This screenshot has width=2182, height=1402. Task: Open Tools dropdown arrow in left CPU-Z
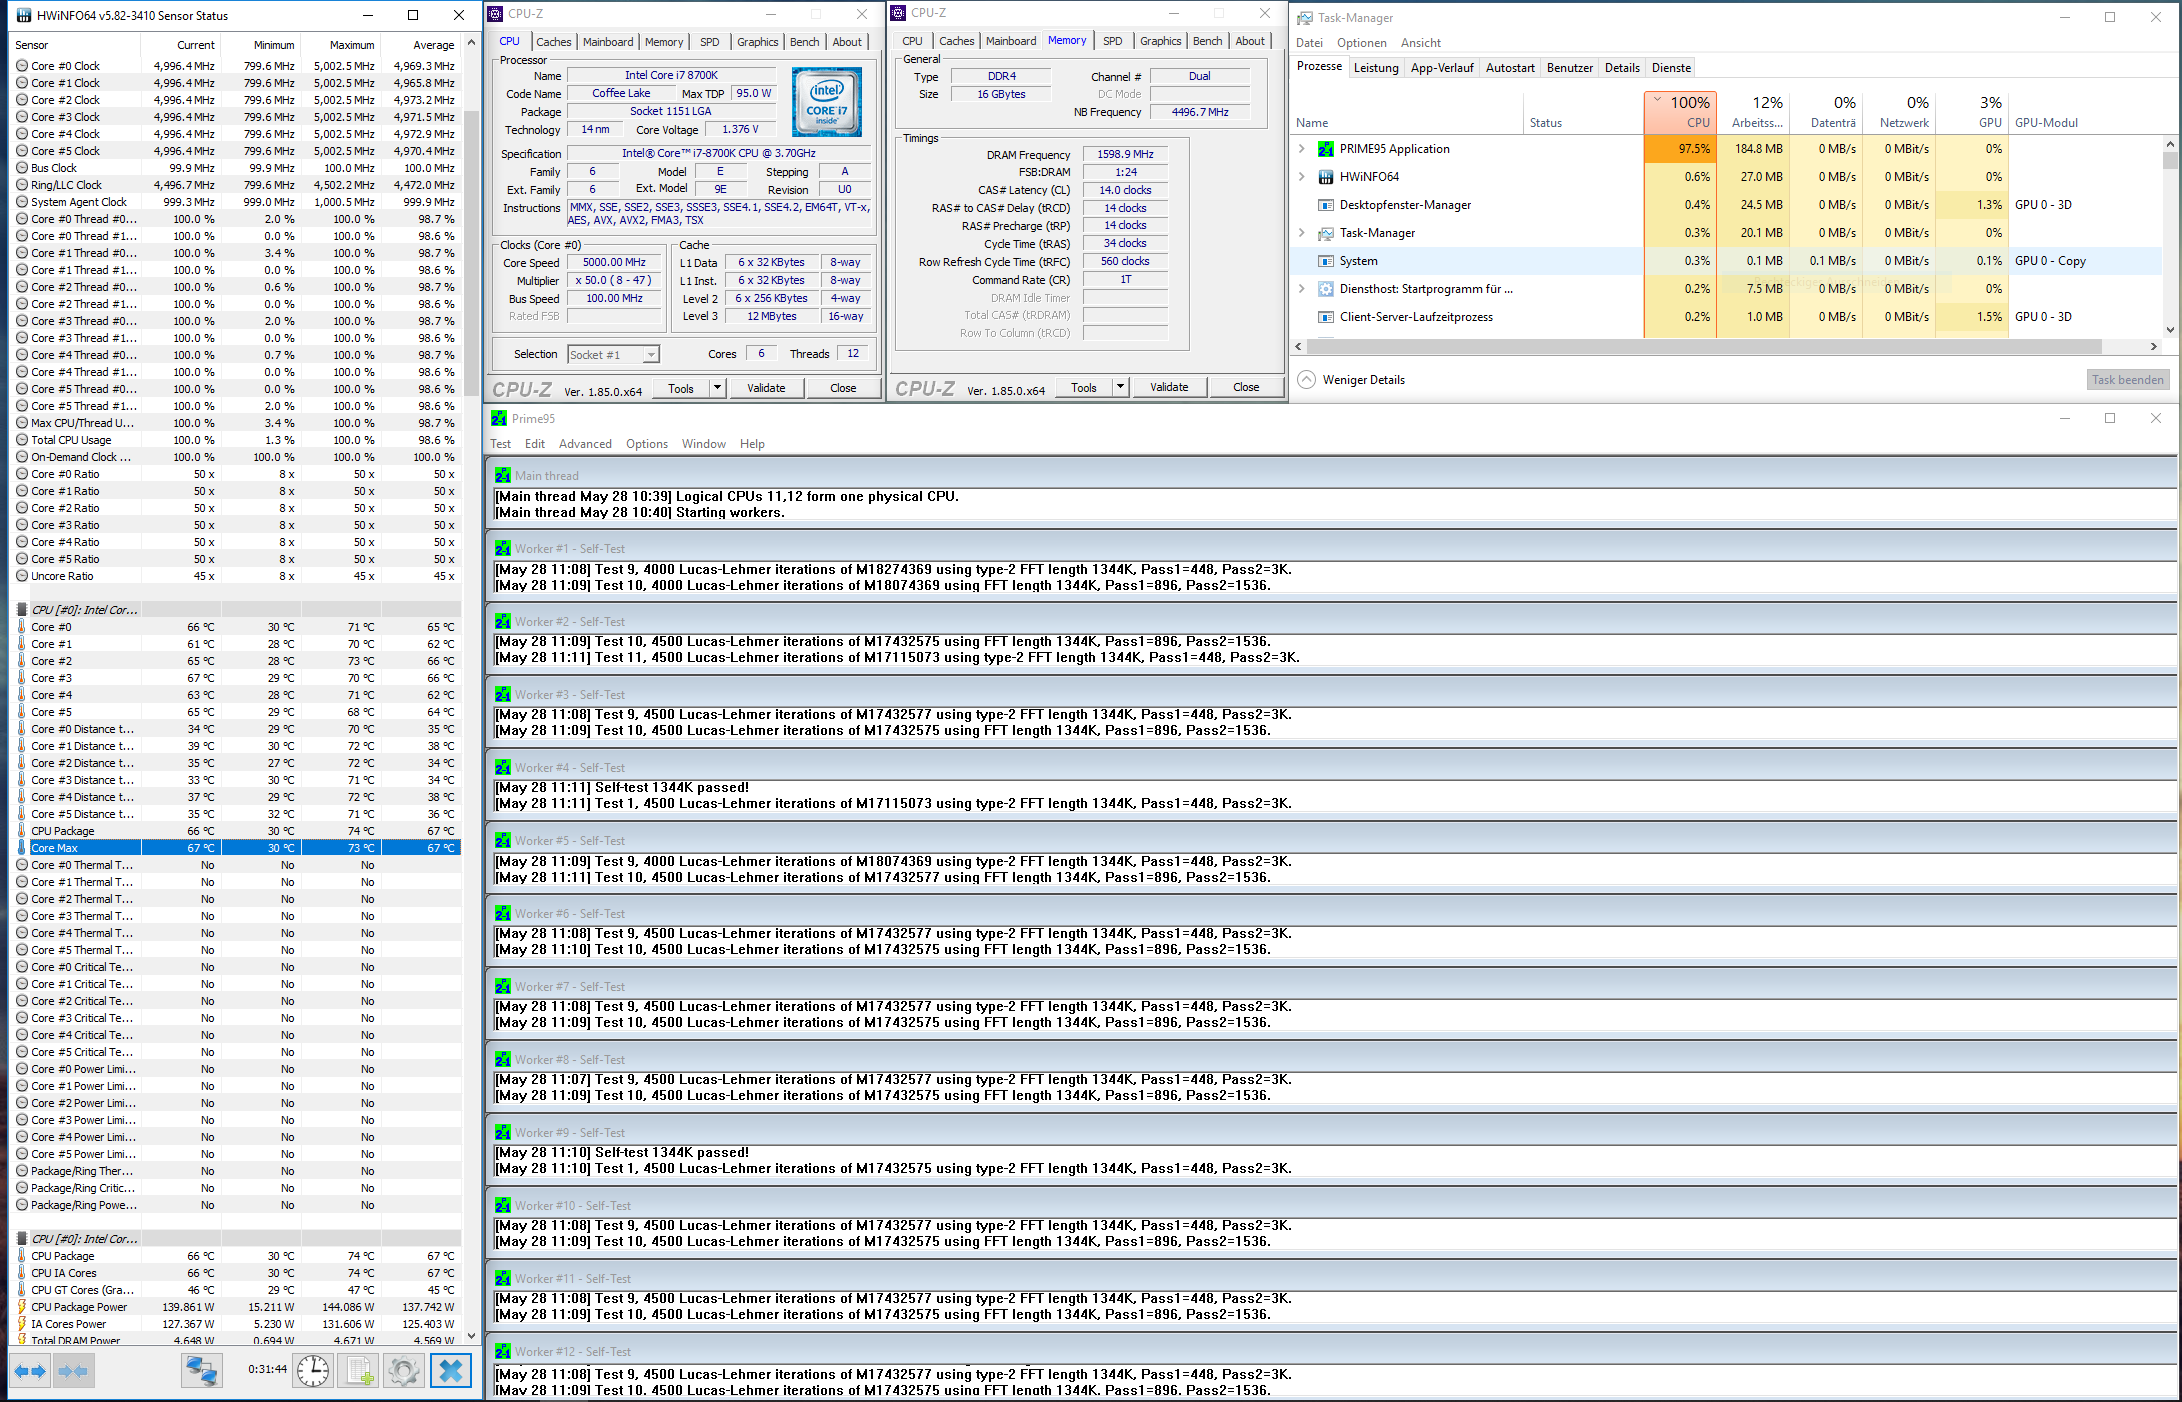(x=717, y=388)
